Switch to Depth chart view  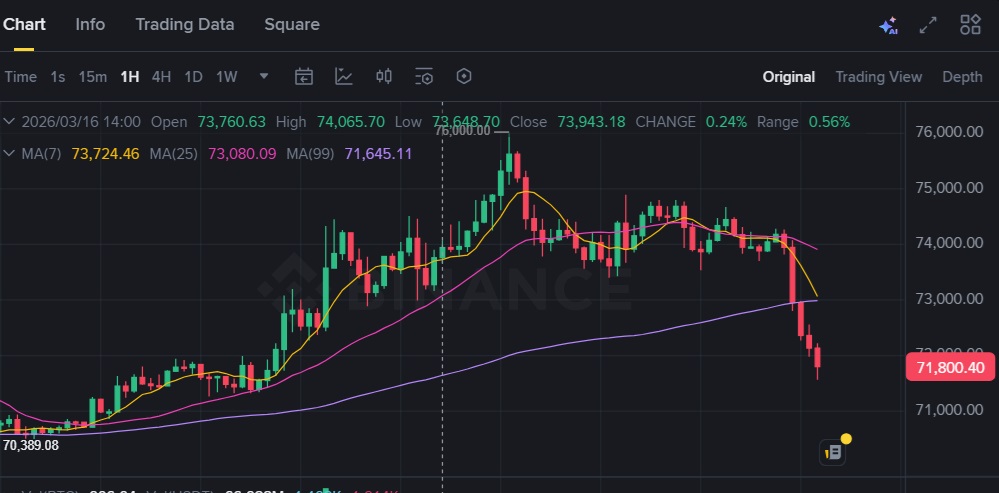coord(962,77)
